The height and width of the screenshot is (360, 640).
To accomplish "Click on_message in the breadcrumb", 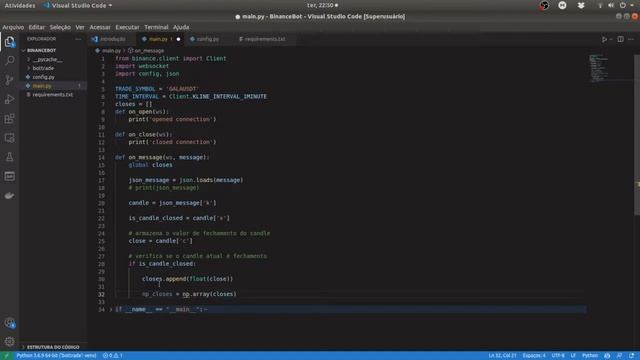I will click(x=149, y=51).
